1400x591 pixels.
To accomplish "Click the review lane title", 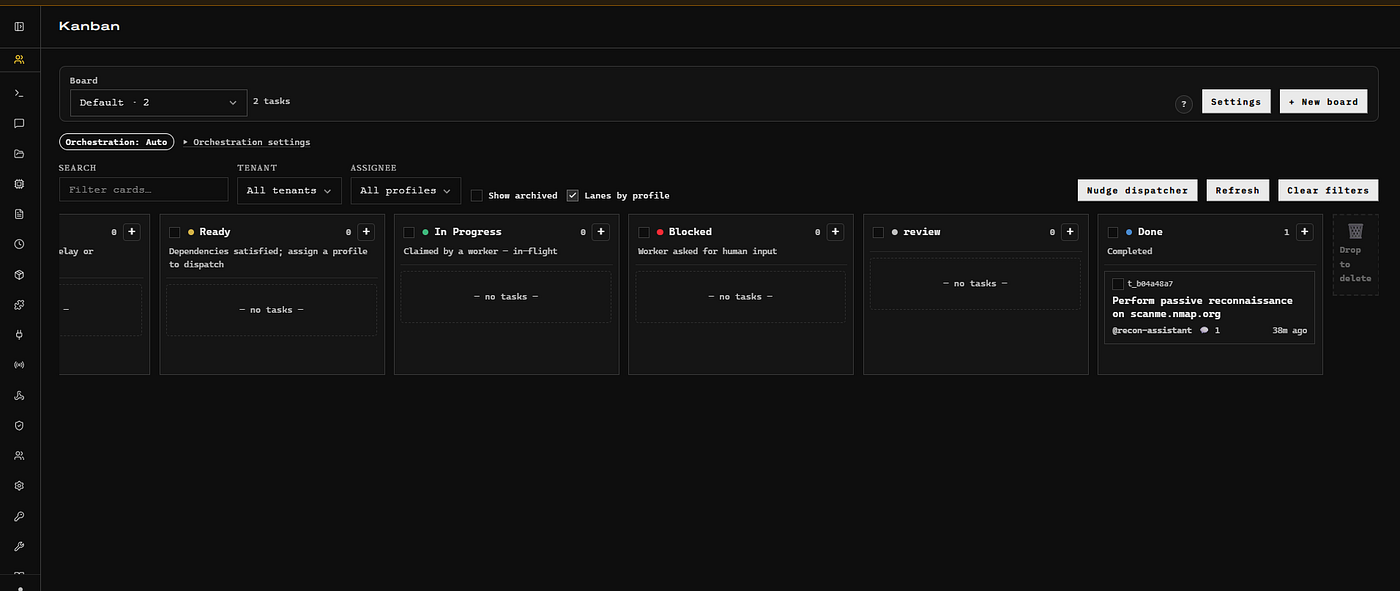I will click(x=922, y=232).
